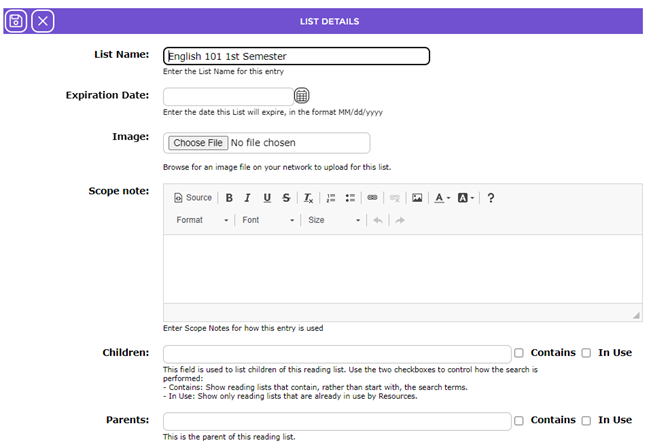Click the insert image icon
The width and height of the screenshot is (649, 447).
[x=417, y=198]
